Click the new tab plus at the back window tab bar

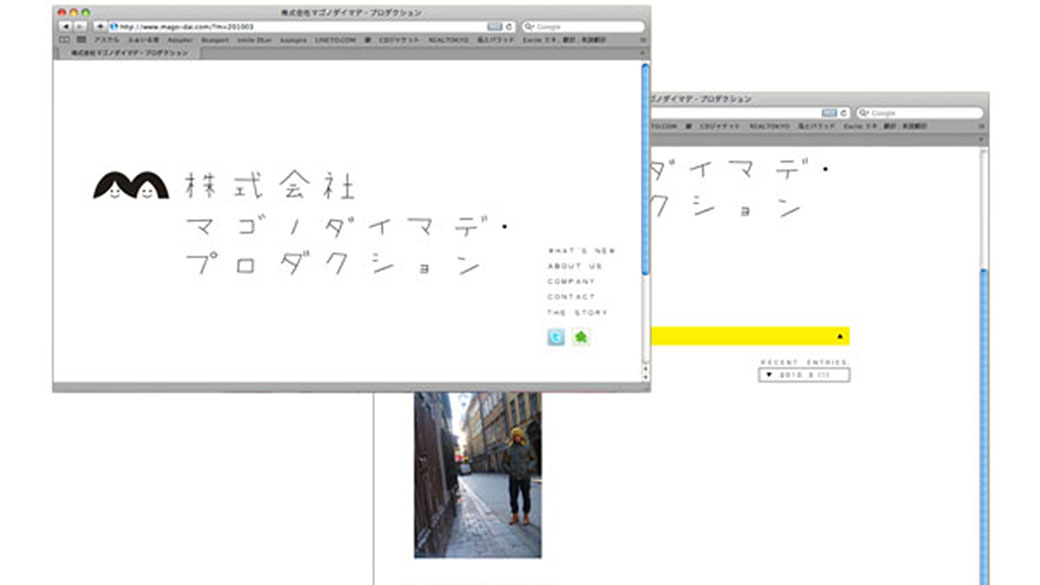pos(981,139)
